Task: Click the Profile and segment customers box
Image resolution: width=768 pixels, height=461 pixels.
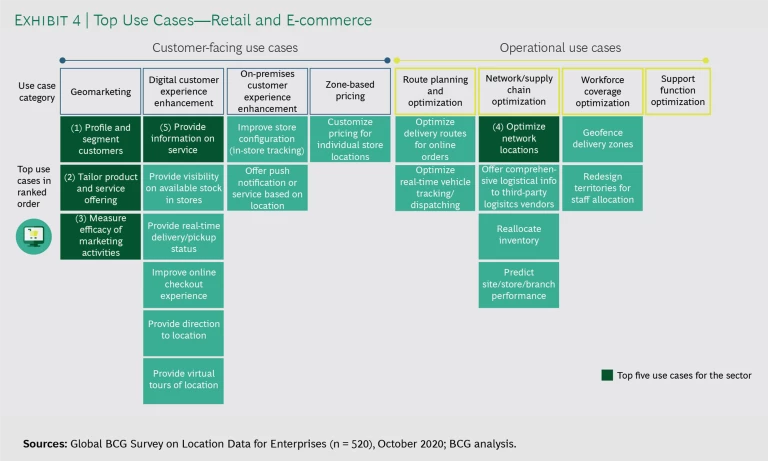Action: point(100,139)
